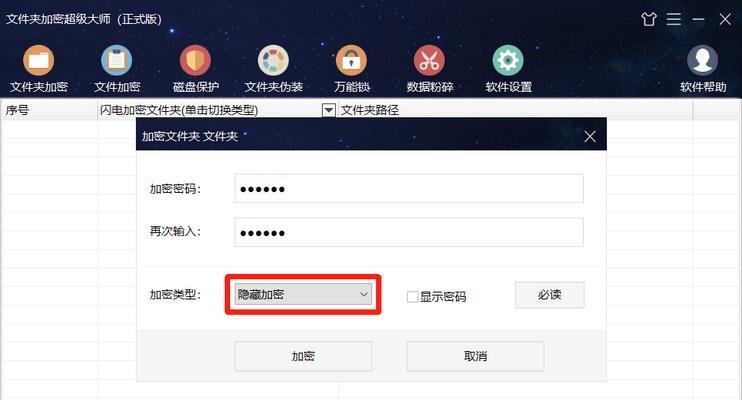Click the 取消 cancel button
Screen dimensions: 742x400
[476, 356]
